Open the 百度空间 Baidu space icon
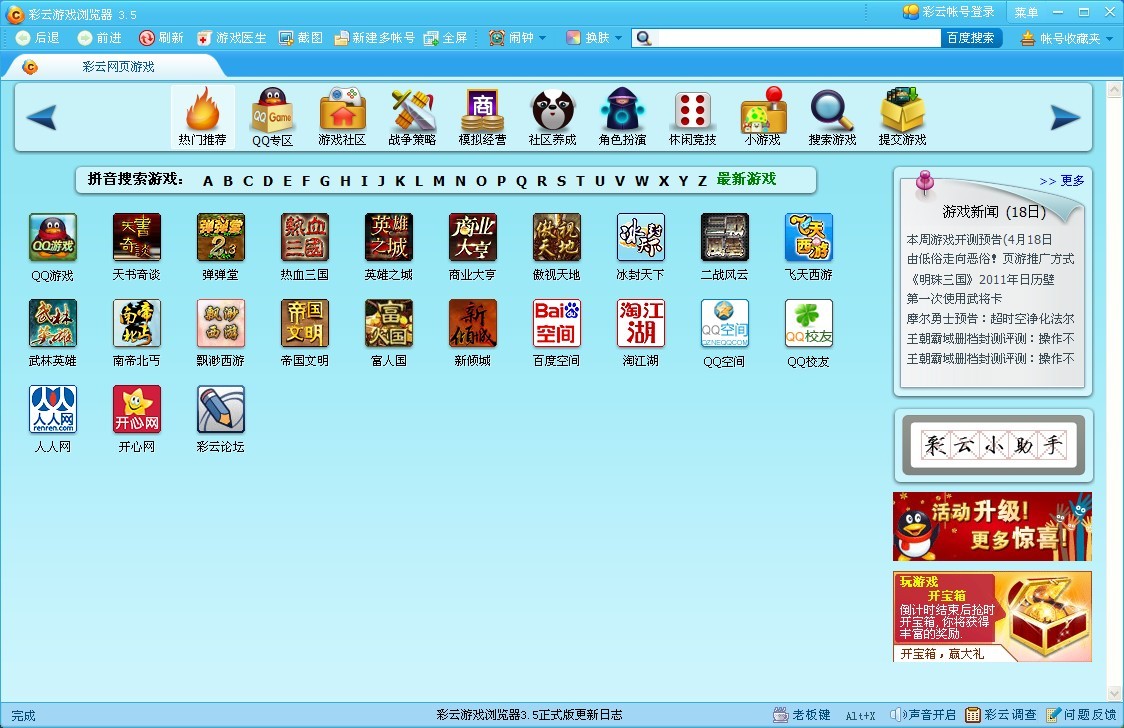Screen dimensions: 1124x728 coord(556,323)
